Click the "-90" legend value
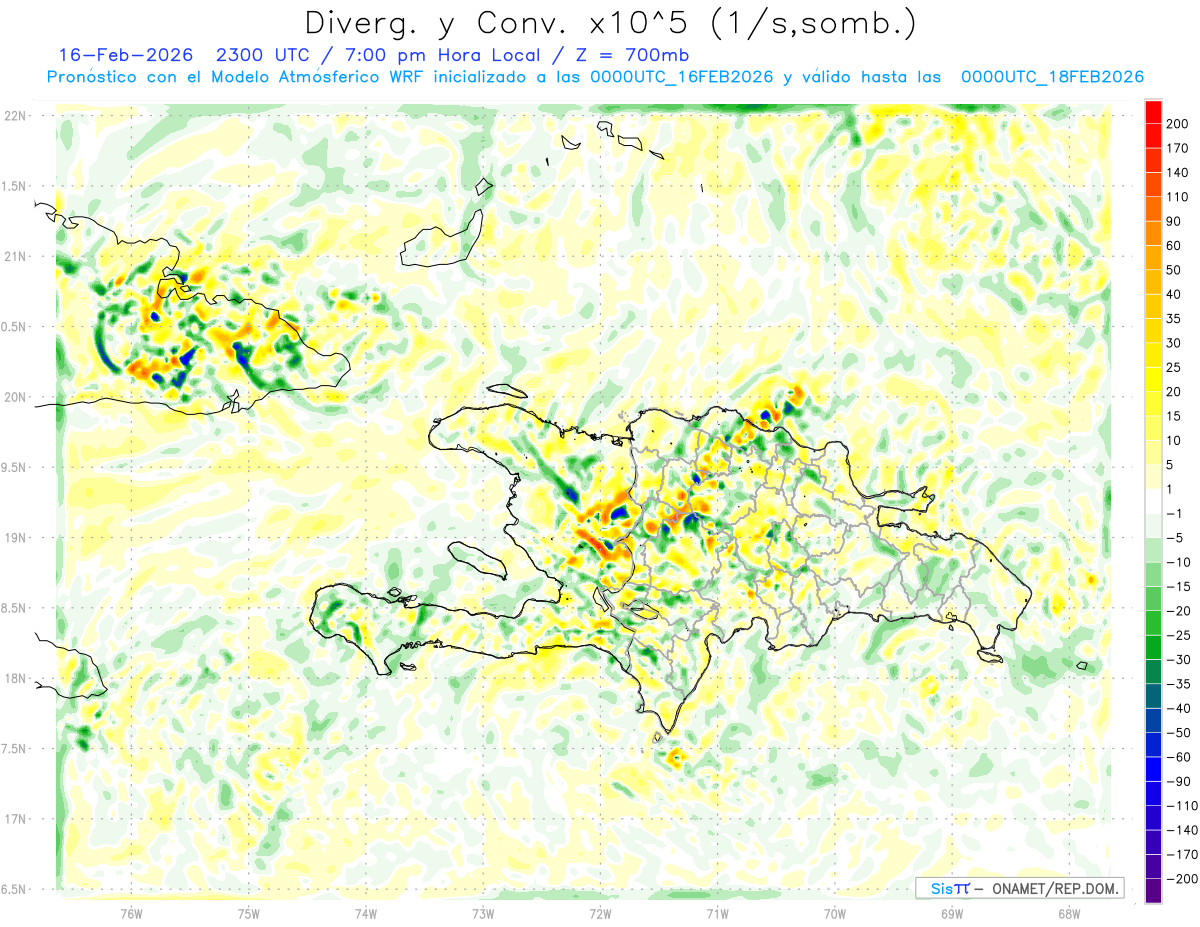 tap(1178, 782)
